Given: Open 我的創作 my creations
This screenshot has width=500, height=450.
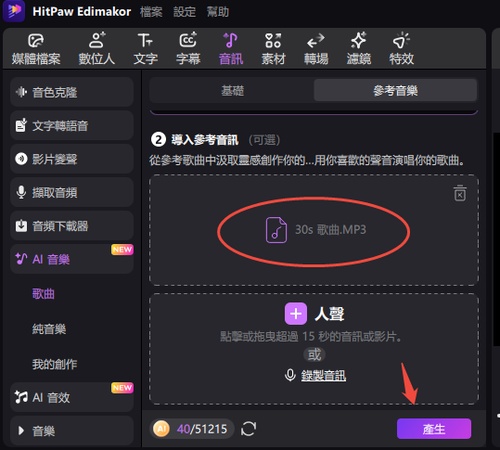Looking at the screenshot, I should (x=55, y=364).
